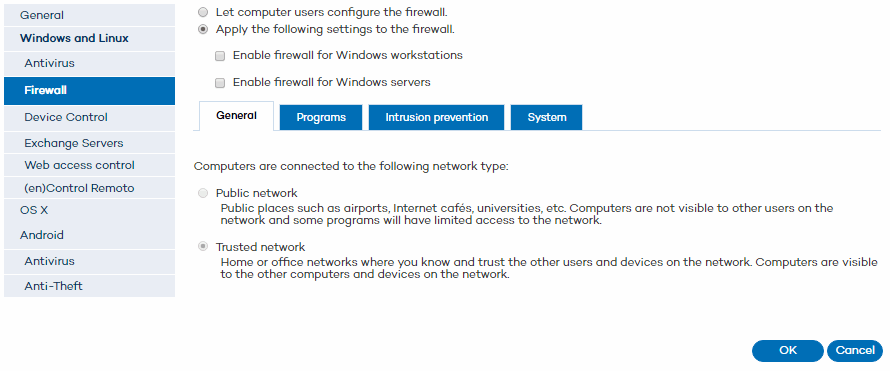This screenshot has width=890, height=371.
Task: Select Apply the following settings radio button
Action: pyautogui.click(x=203, y=29)
